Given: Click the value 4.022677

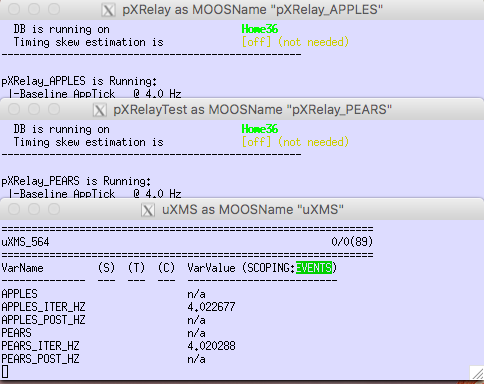Looking at the screenshot, I should click(211, 307).
